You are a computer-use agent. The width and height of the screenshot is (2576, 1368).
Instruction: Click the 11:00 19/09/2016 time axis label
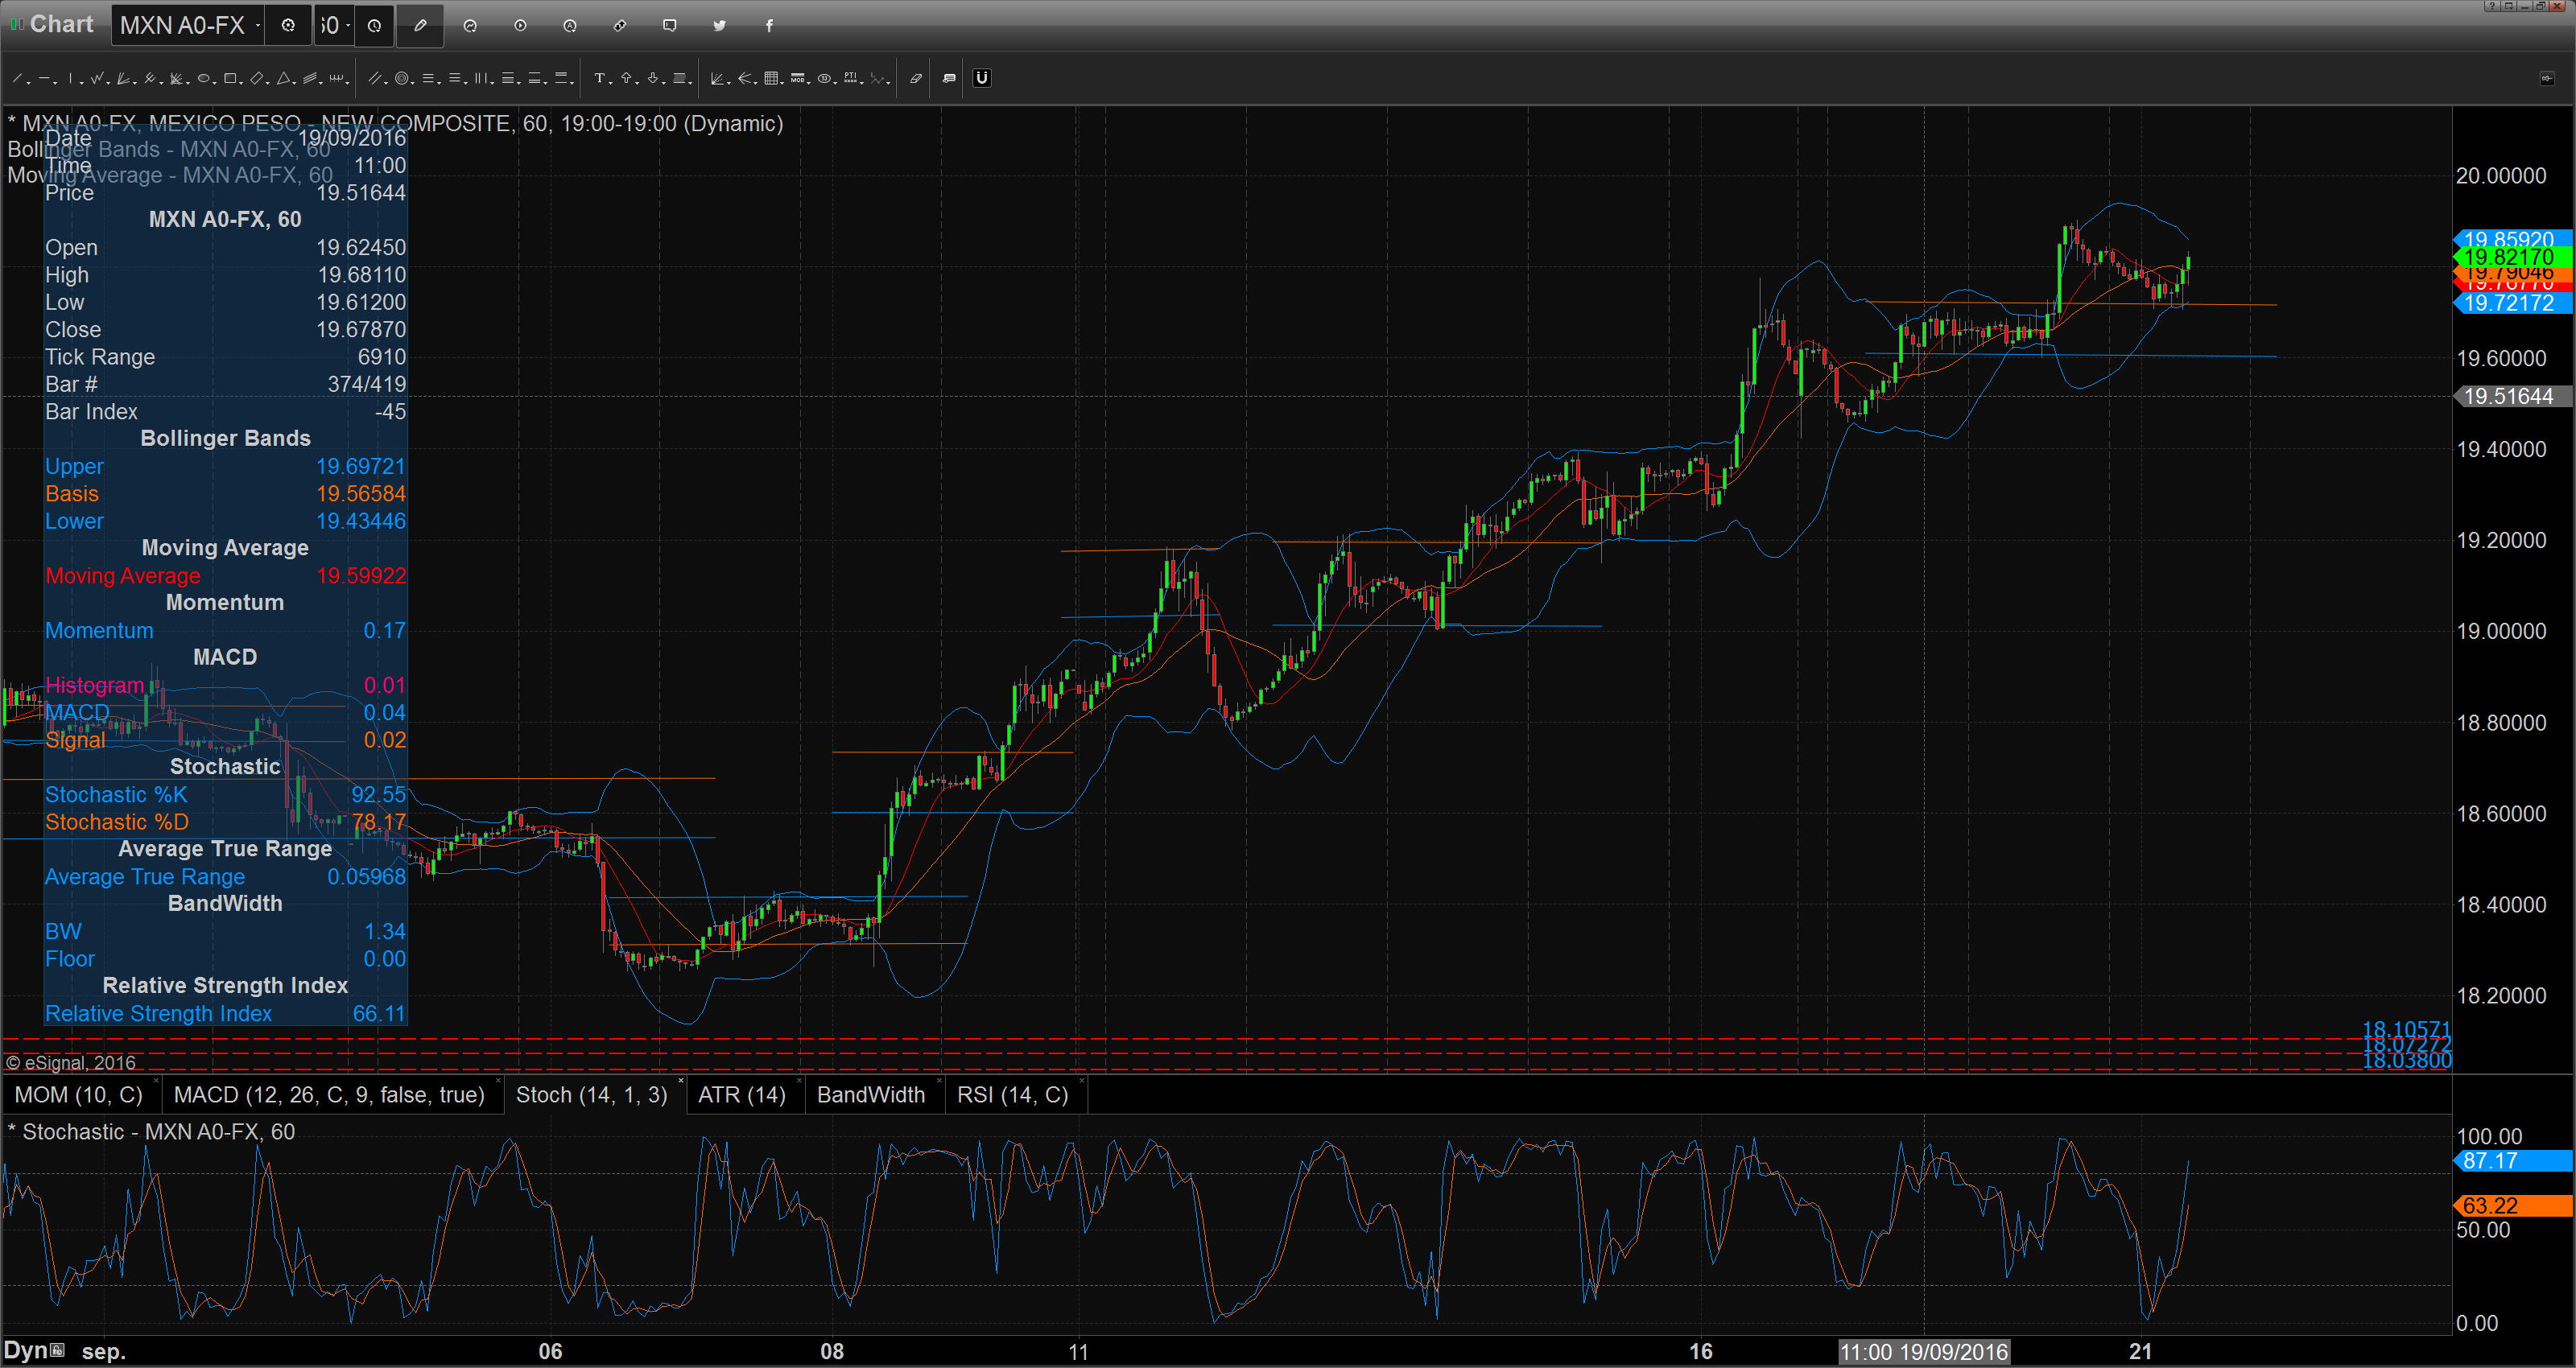[1924, 1352]
